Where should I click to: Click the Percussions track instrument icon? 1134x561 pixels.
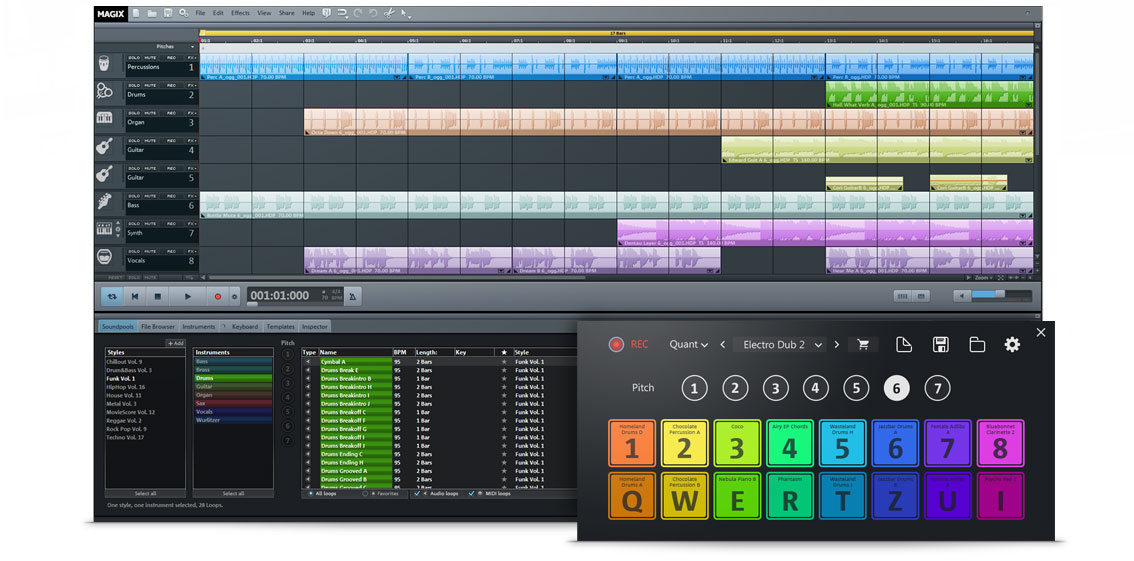point(105,64)
